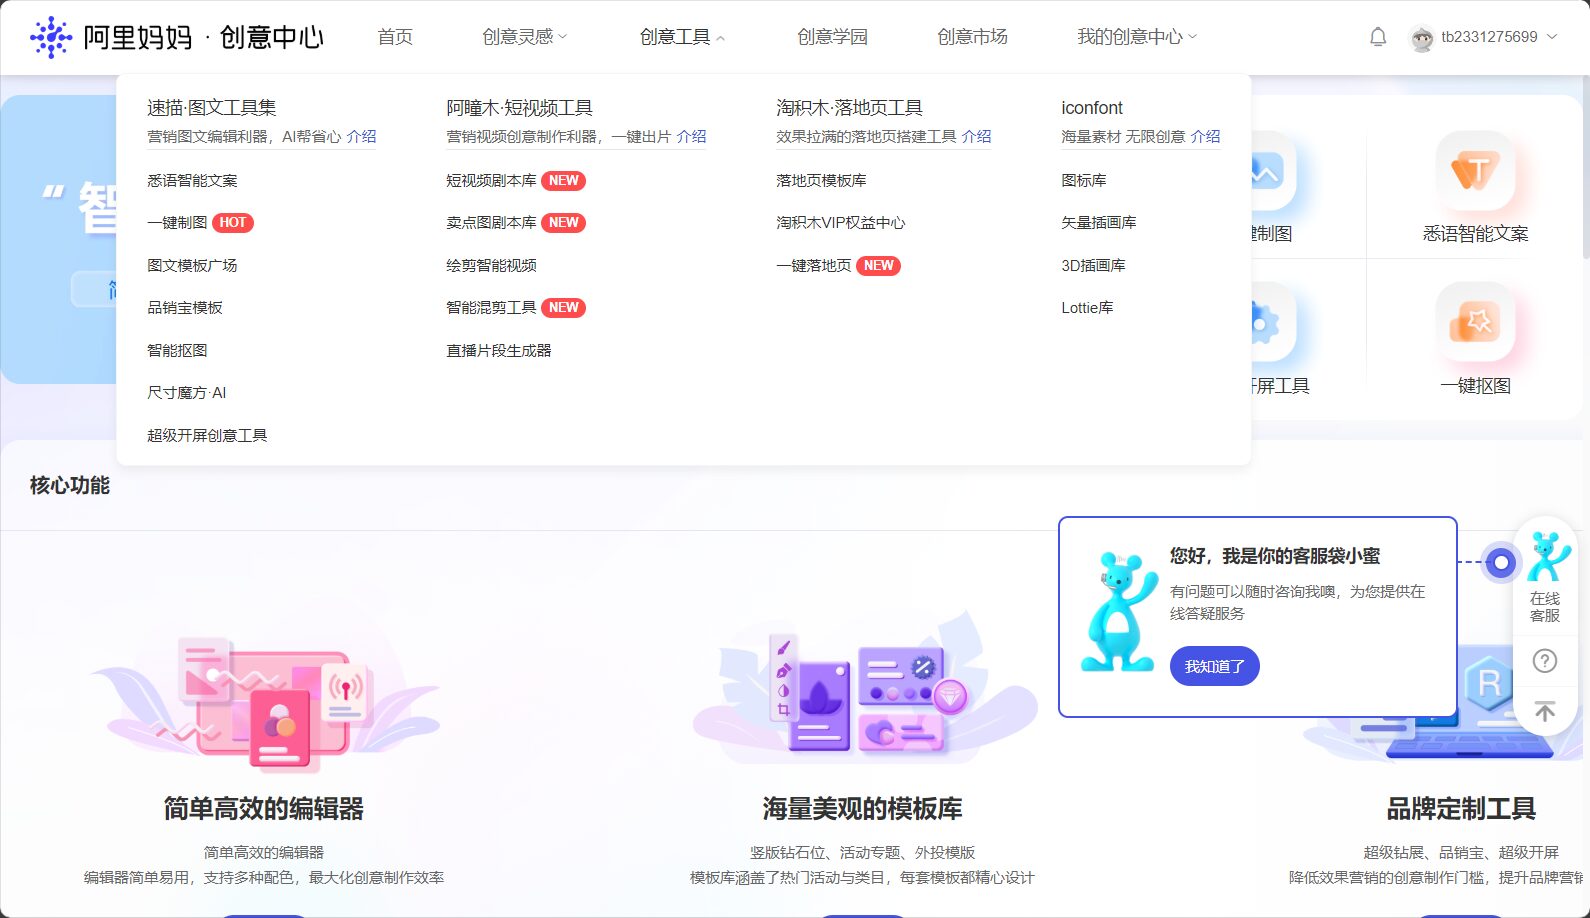Click the 品牌定制工具 title
This screenshot has width=1590, height=918.
click(x=1461, y=808)
